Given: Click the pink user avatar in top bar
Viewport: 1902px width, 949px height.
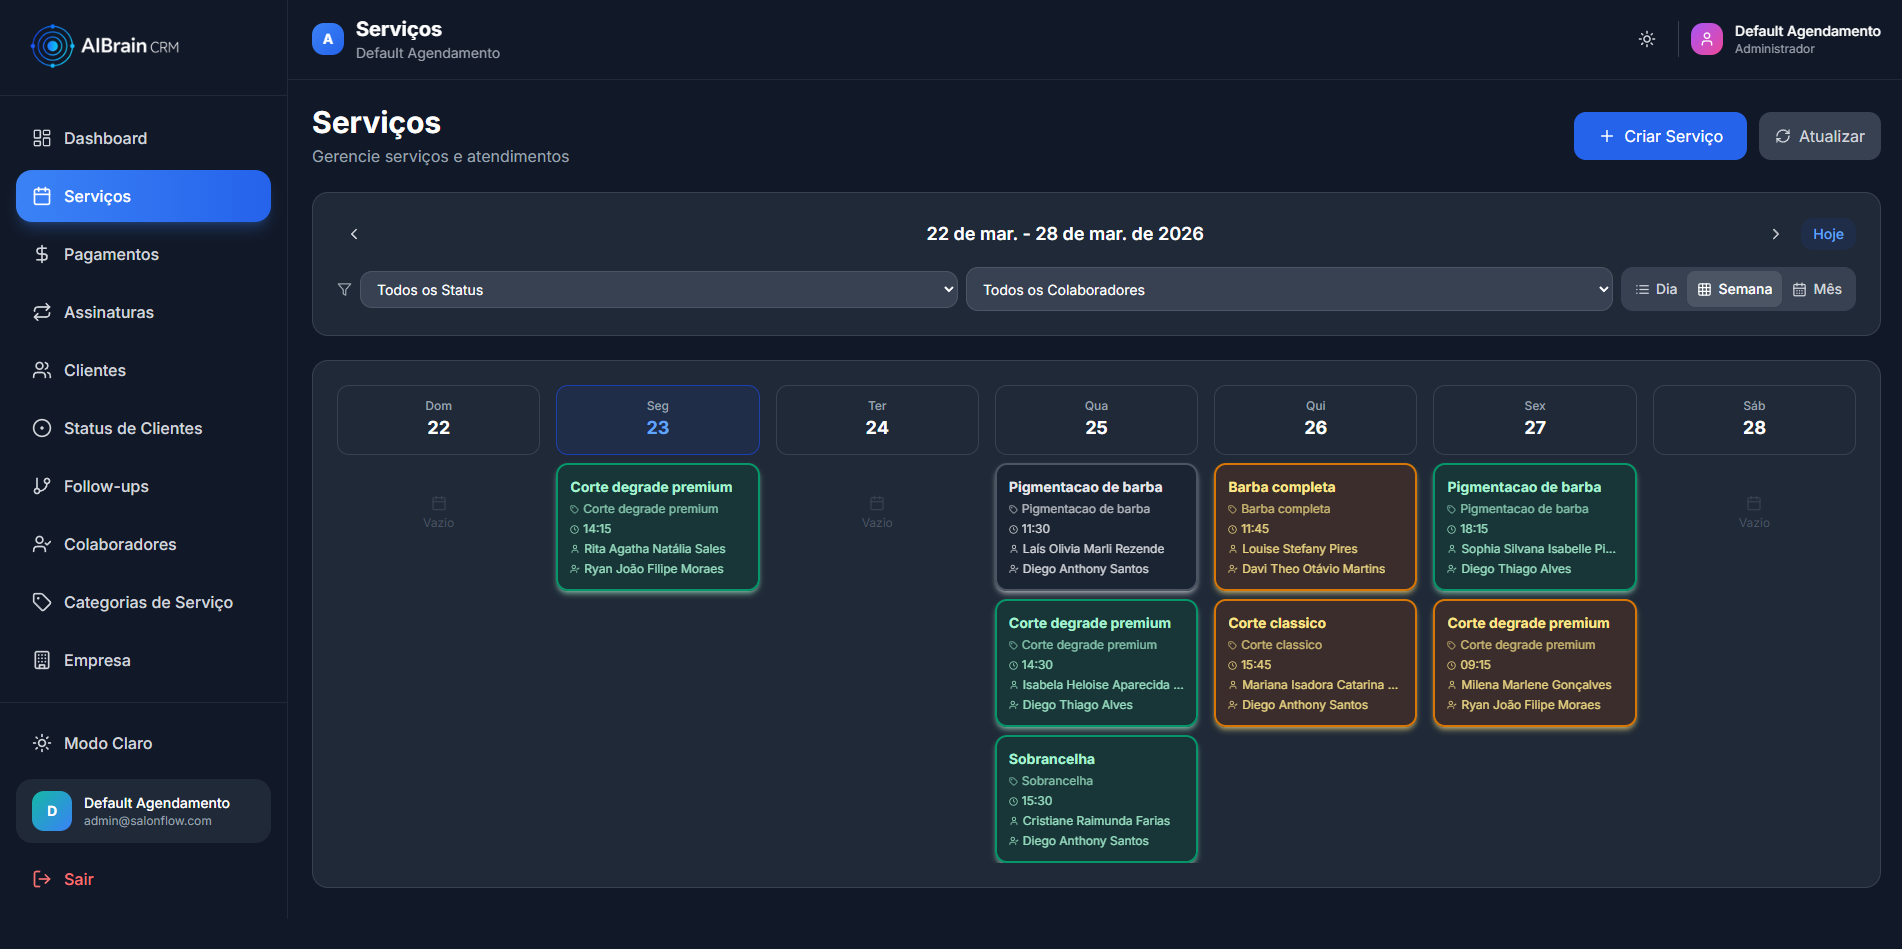Looking at the screenshot, I should [1707, 40].
